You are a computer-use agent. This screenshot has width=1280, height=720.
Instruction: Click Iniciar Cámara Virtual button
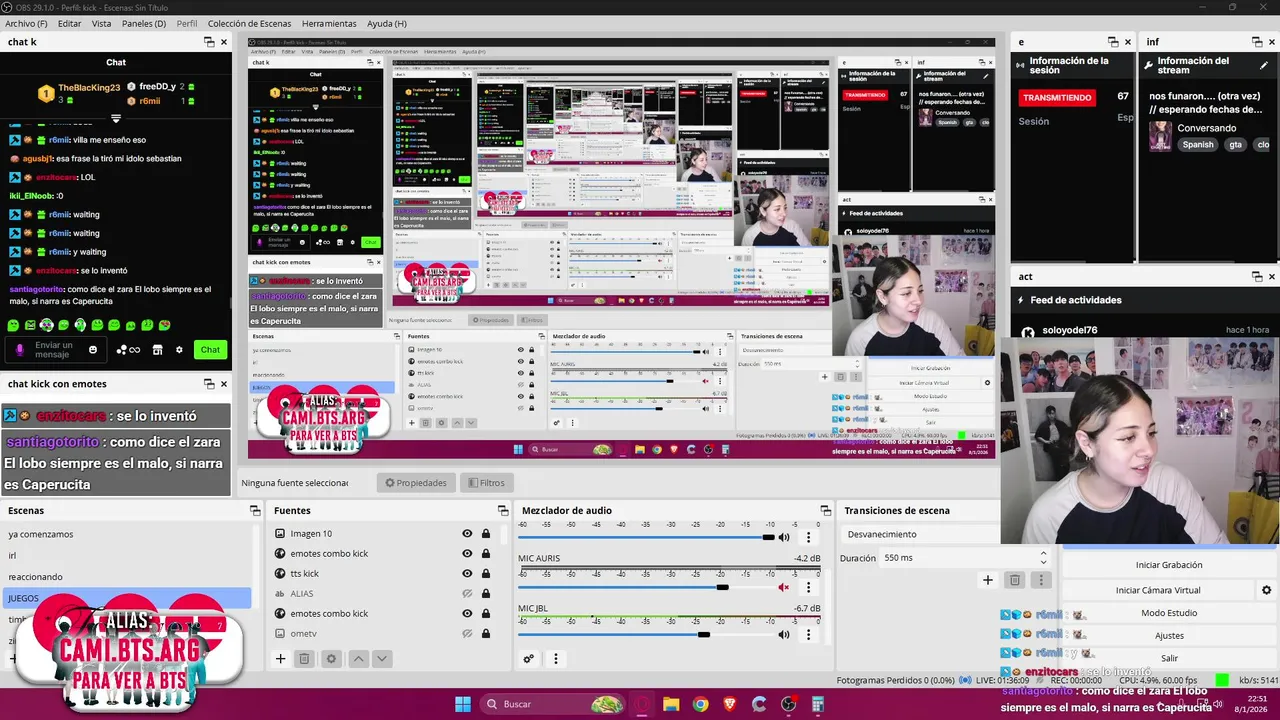tap(1158, 590)
